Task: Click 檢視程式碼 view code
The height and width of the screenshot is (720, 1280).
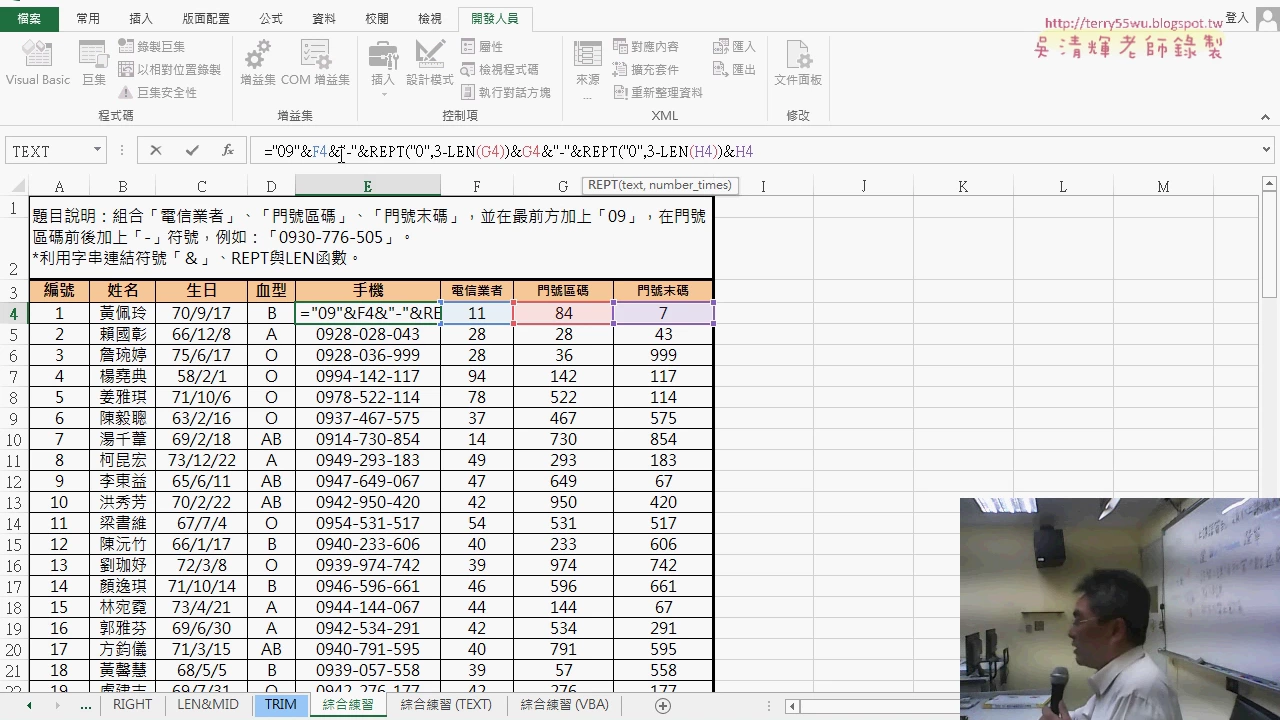Action: [x=500, y=69]
